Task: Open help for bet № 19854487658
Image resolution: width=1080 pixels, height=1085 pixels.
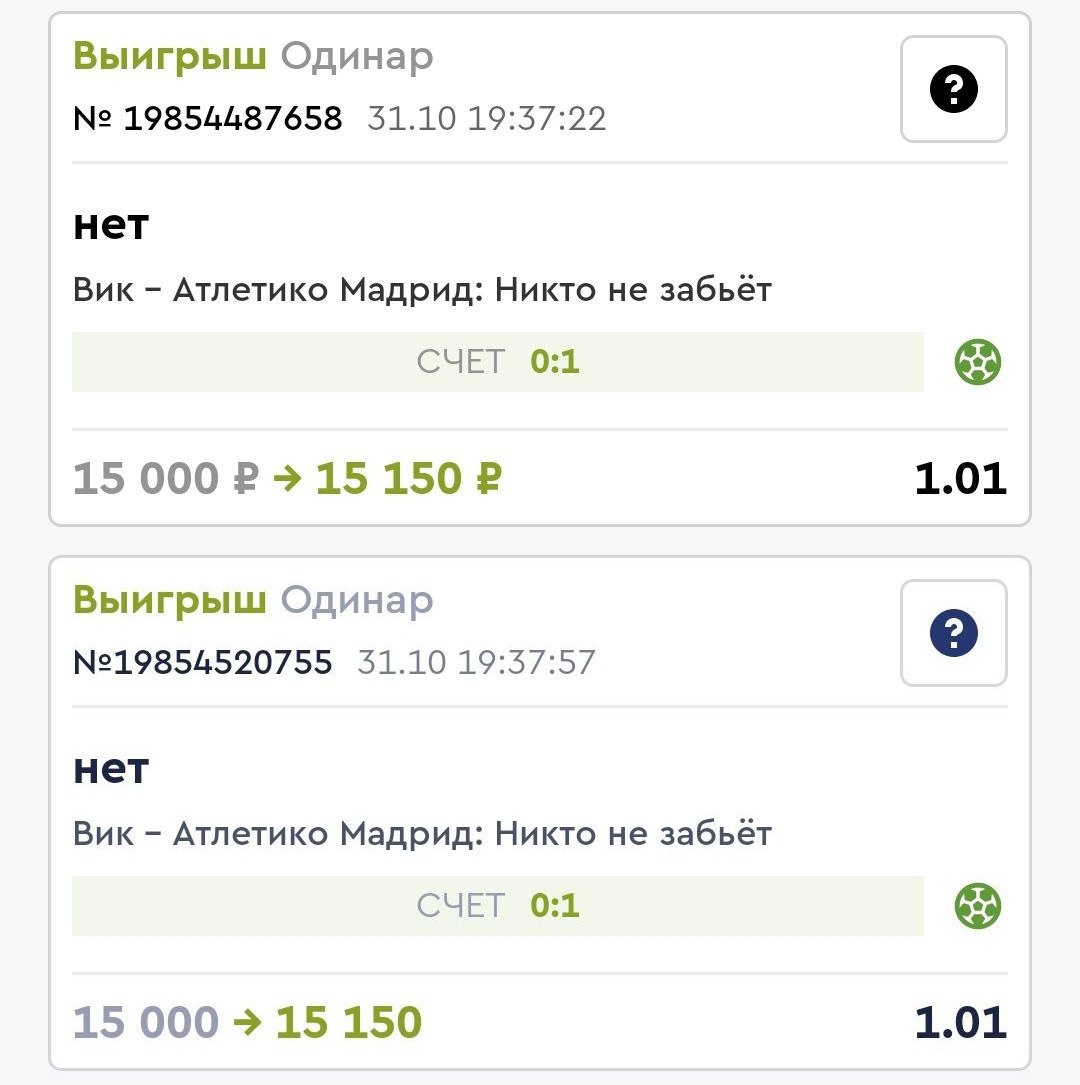Action: (953, 90)
